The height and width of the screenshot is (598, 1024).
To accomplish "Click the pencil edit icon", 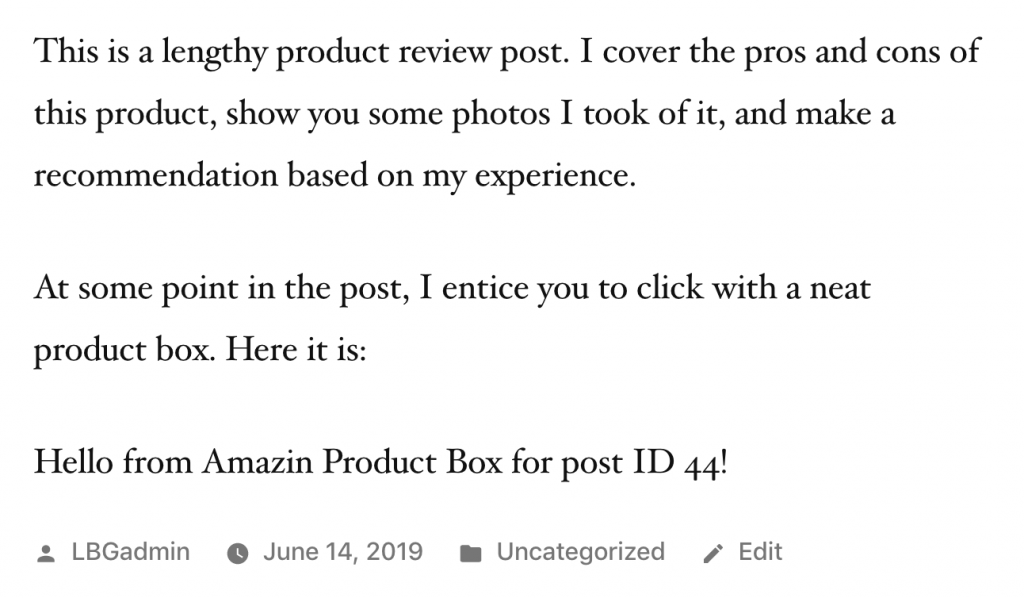I will pos(713,553).
